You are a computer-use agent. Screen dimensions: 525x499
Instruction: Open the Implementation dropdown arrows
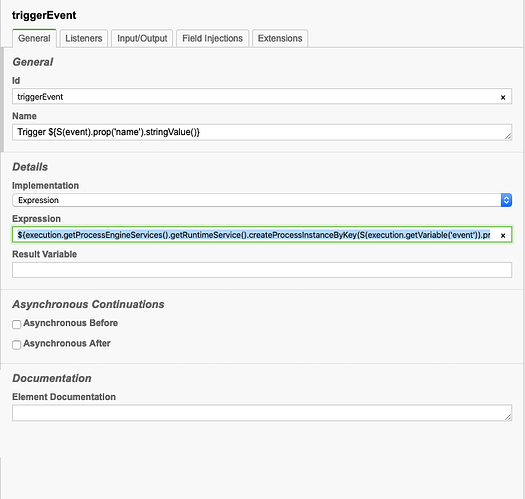[x=506, y=200]
